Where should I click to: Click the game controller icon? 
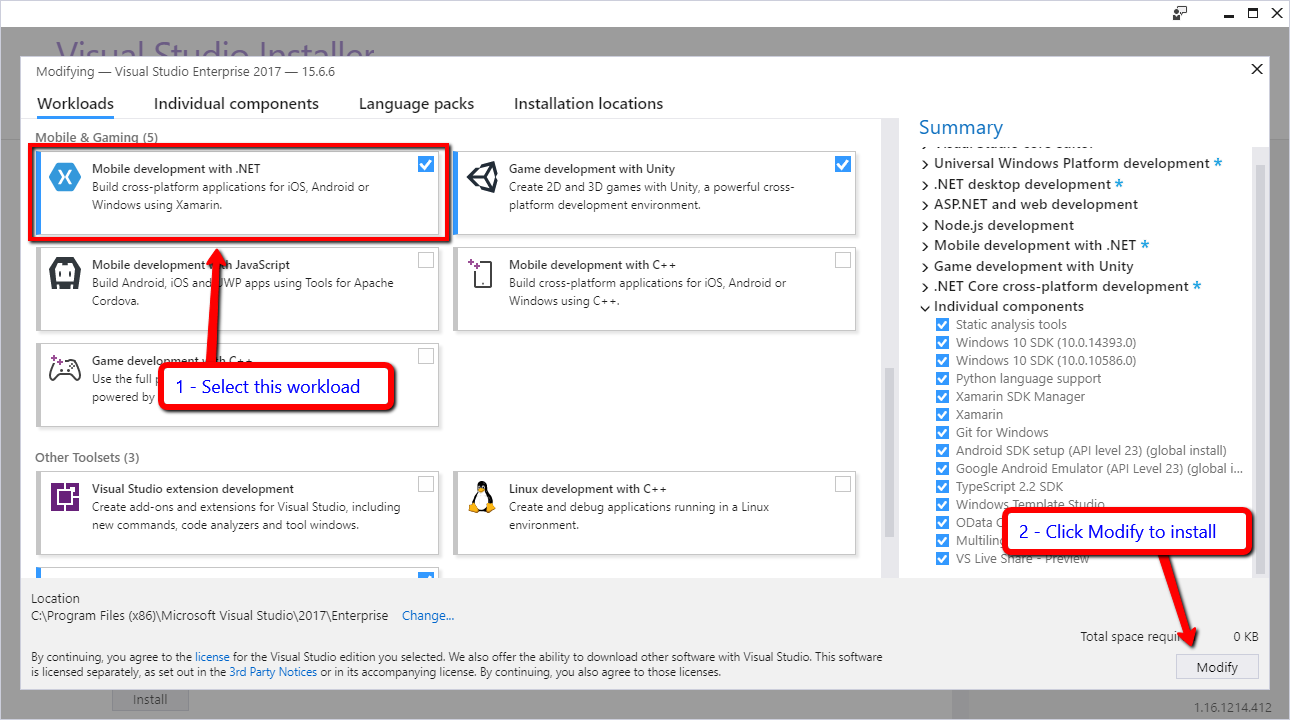(x=65, y=369)
